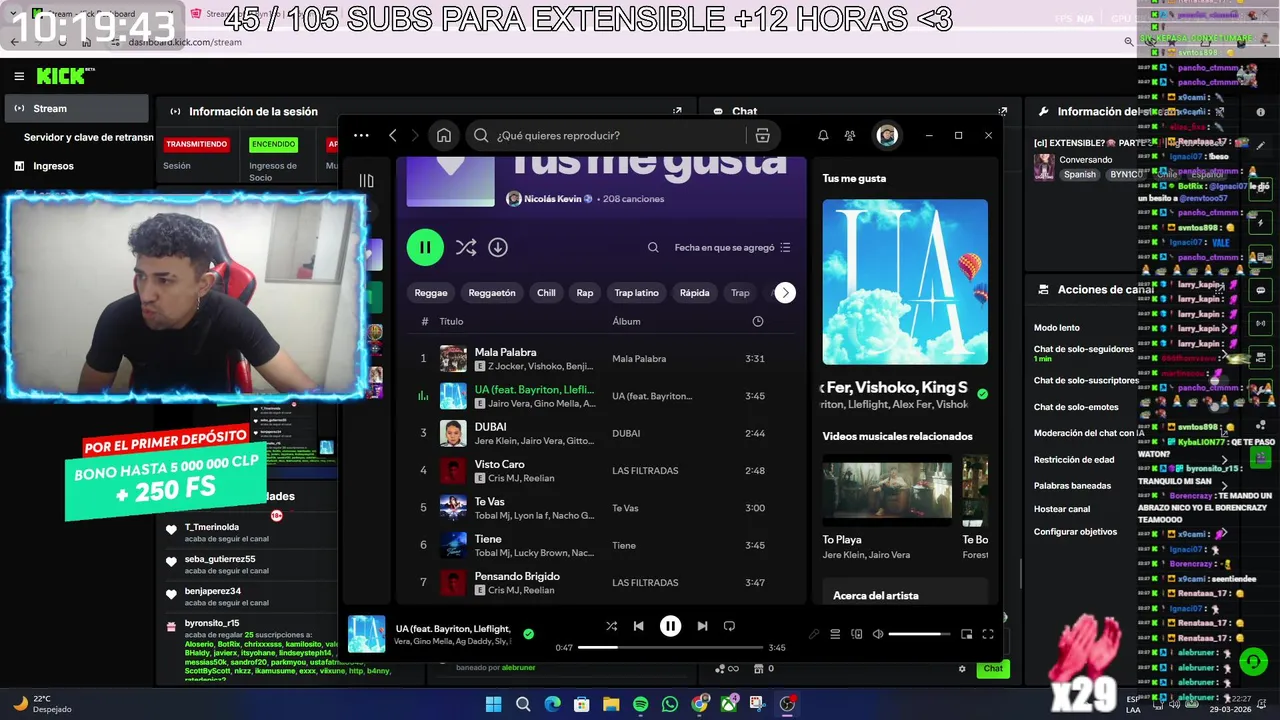
Task: Open Kick dashboard hamburger menu
Action: [x=19, y=76]
